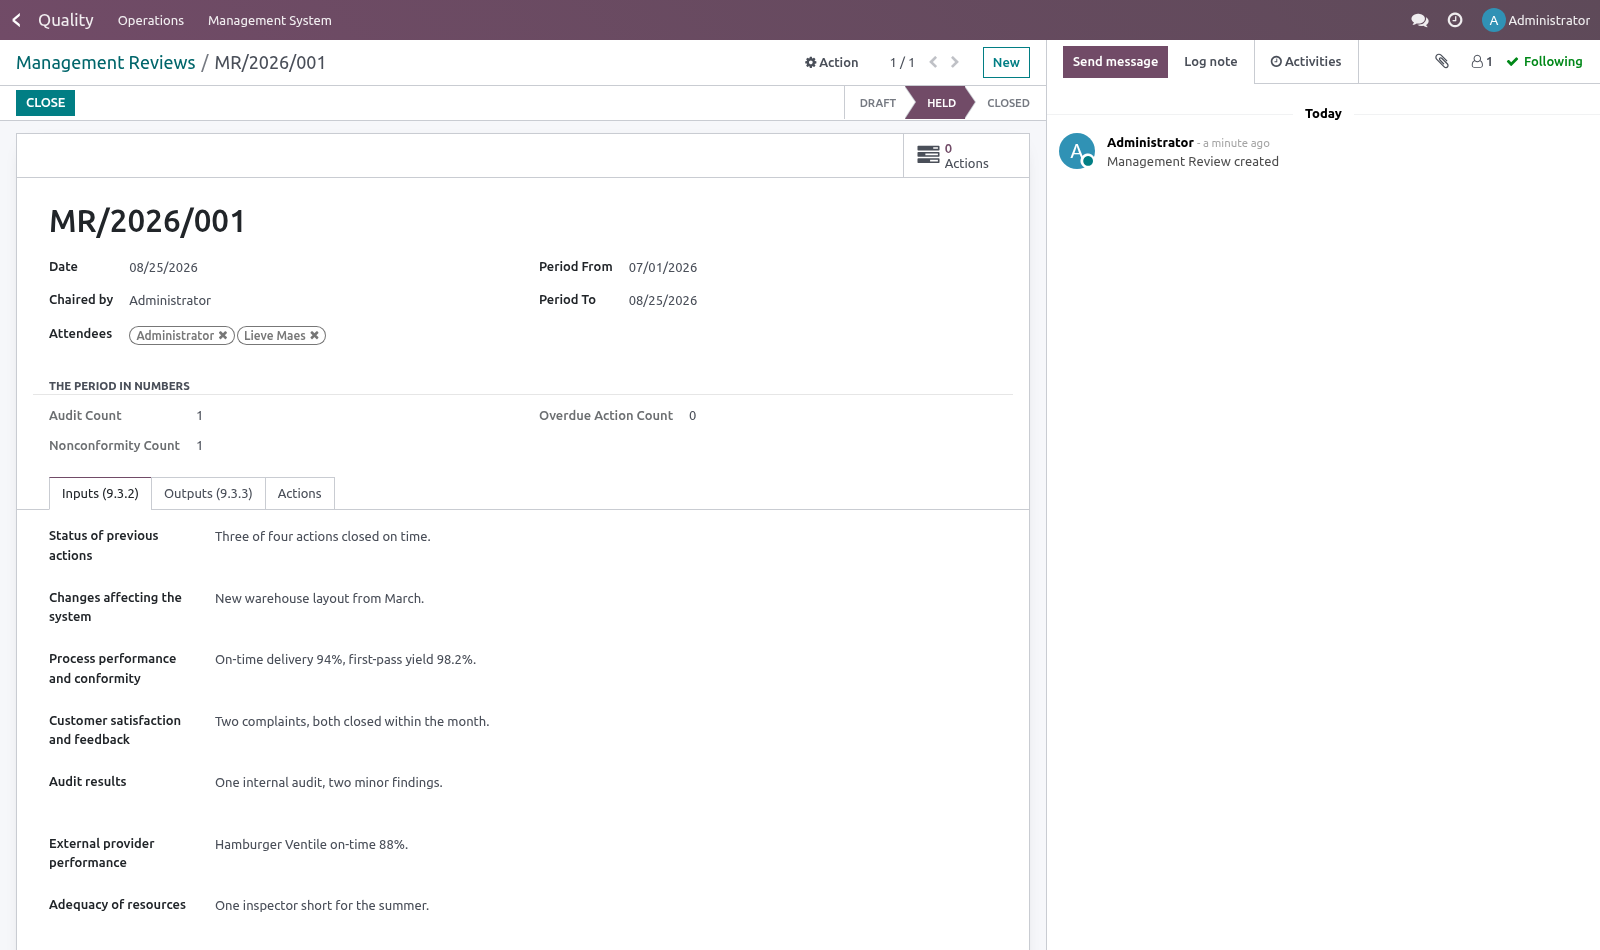1600x950 pixels.
Task: Edit 'One inspector short for the summer.'
Action: click(322, 906)
